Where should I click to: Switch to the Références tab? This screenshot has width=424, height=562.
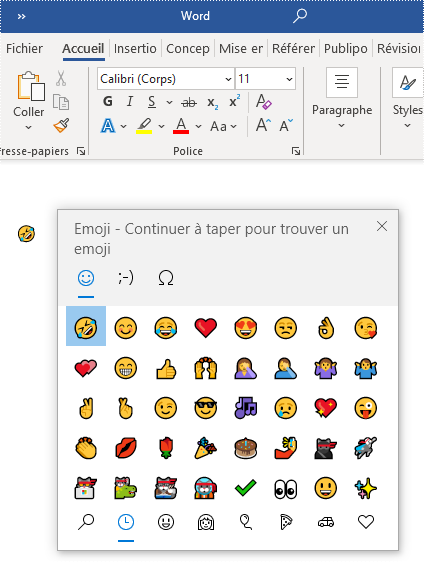[294, 48]
